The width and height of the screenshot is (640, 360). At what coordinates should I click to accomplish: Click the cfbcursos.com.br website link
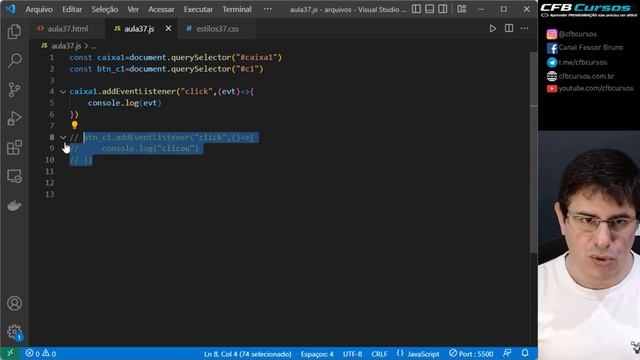point(580,76)
